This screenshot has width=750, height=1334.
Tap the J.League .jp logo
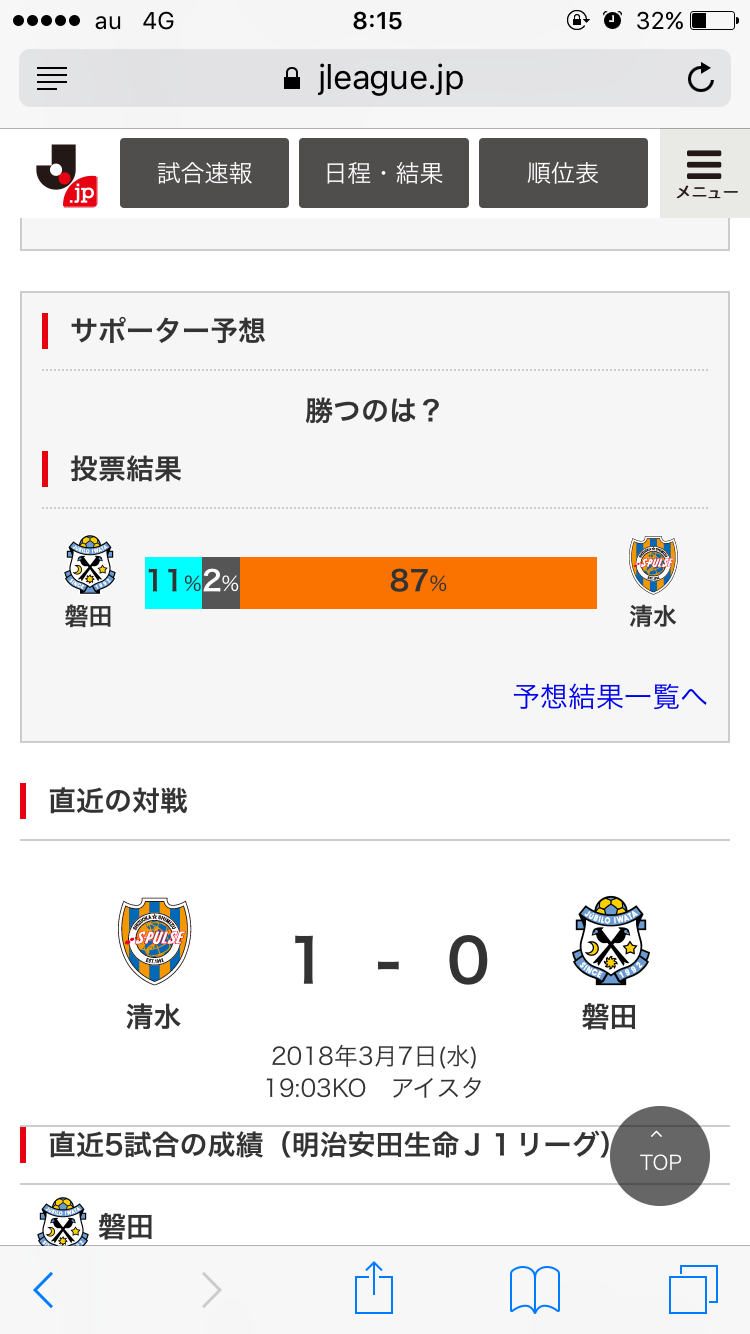point(66,173)
